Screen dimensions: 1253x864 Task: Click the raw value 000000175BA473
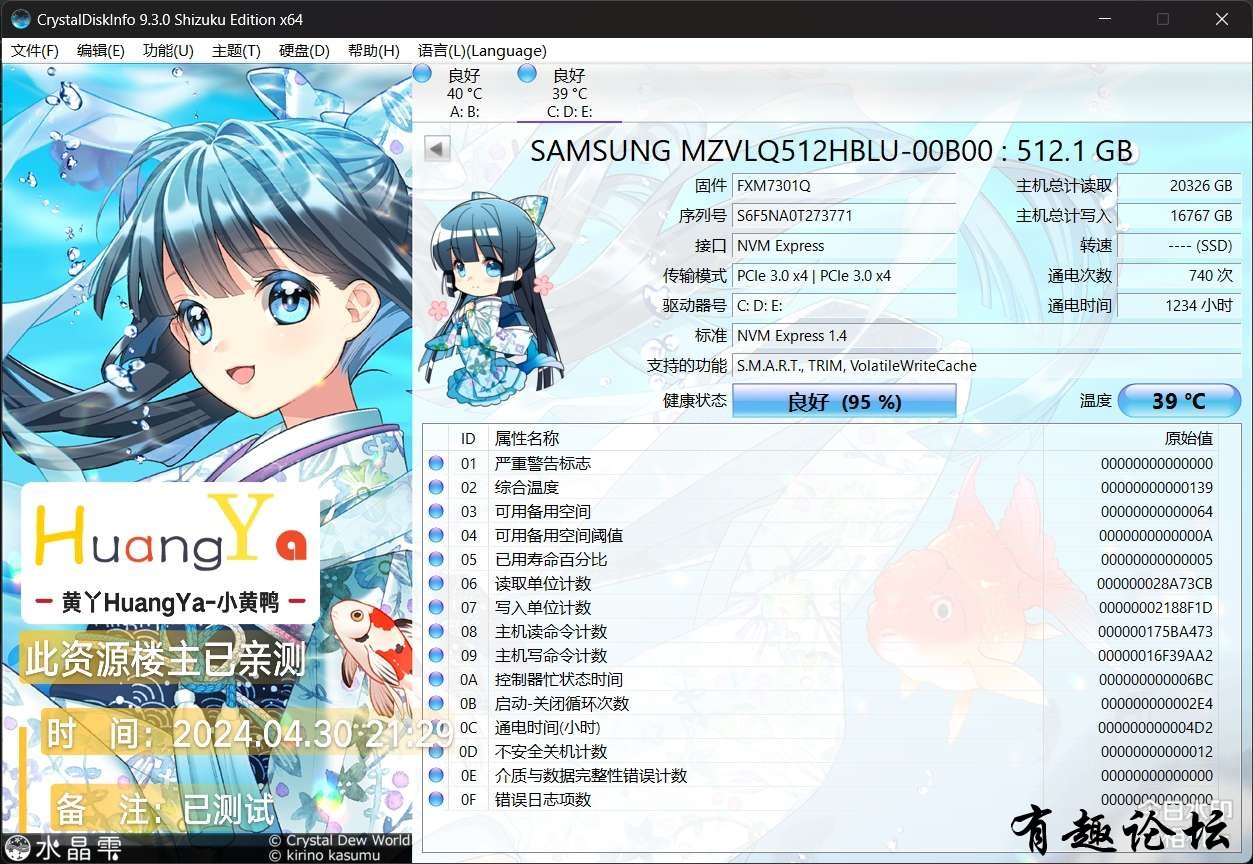pos(1155,631)
